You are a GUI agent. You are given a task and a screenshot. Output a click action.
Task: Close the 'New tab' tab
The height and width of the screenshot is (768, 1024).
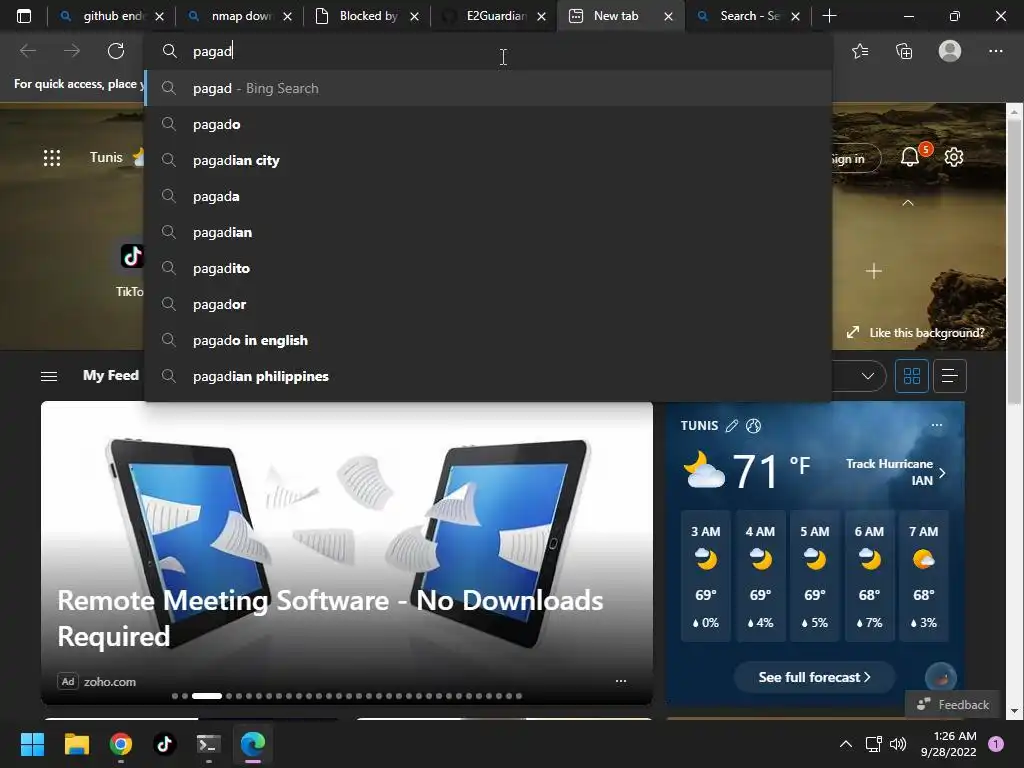pyautogui.click(x=668, y=16)
